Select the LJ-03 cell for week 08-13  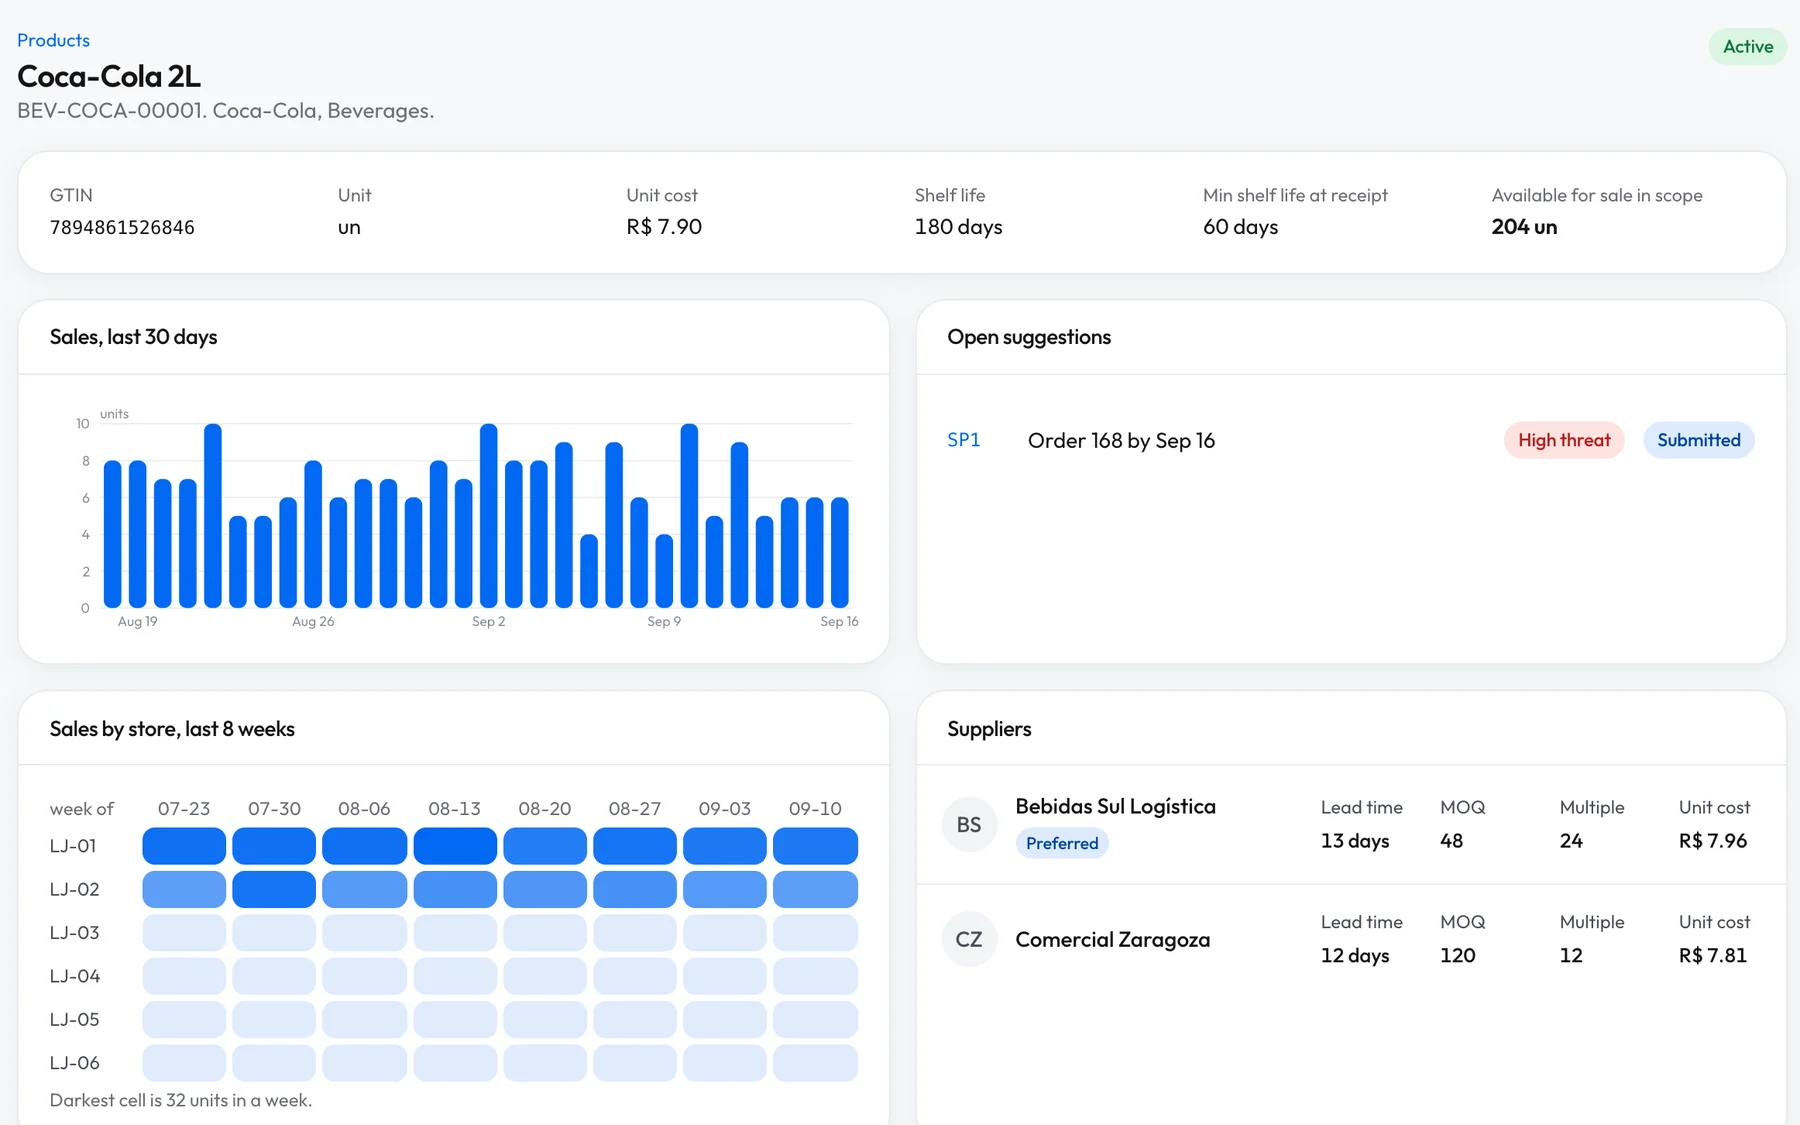(455, 933)
